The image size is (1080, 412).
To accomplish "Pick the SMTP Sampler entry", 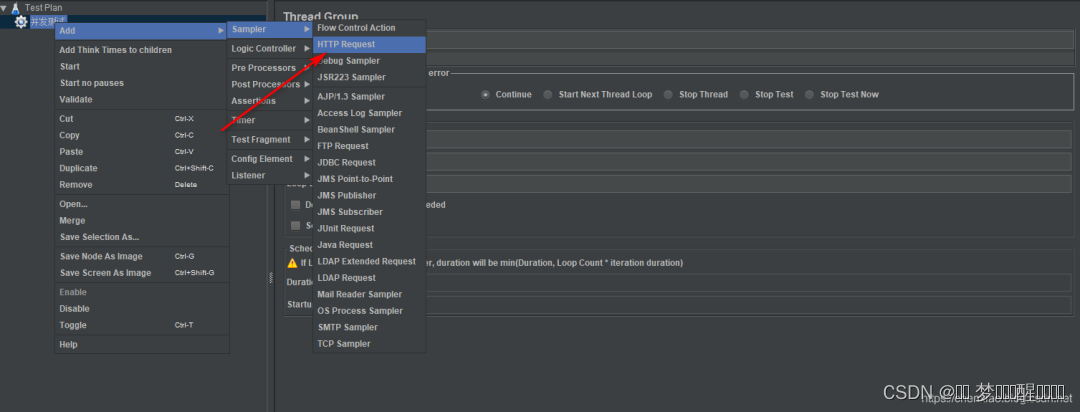I will (369, 328).
